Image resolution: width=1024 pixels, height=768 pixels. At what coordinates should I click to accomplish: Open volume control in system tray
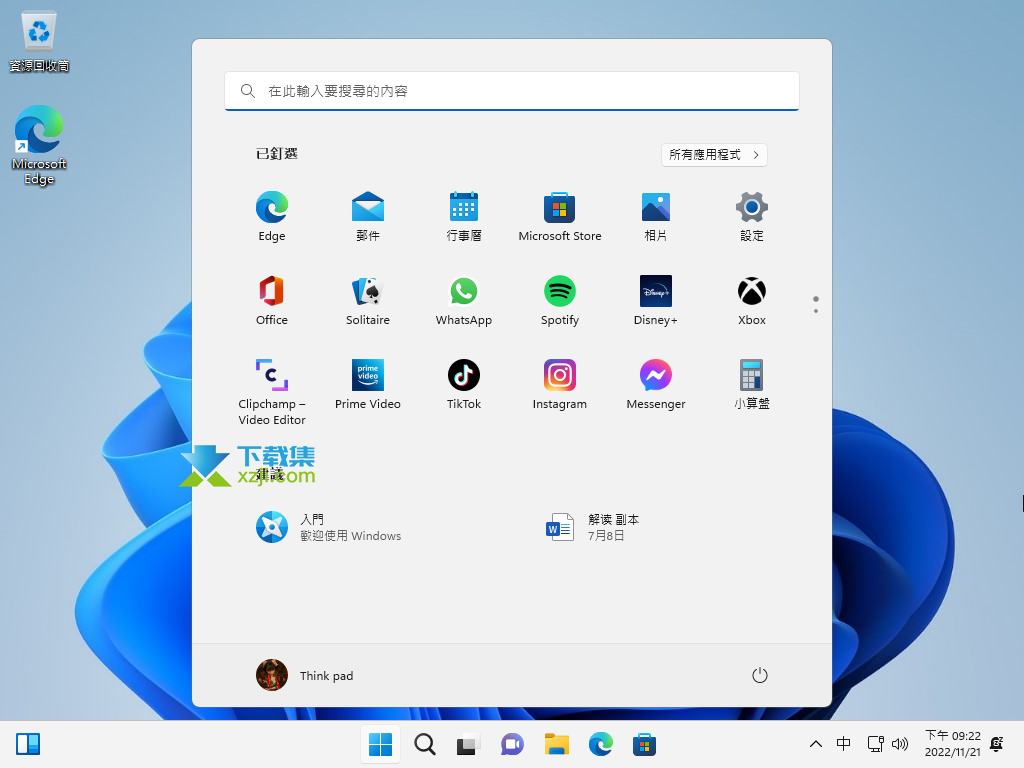pos(900,744)
